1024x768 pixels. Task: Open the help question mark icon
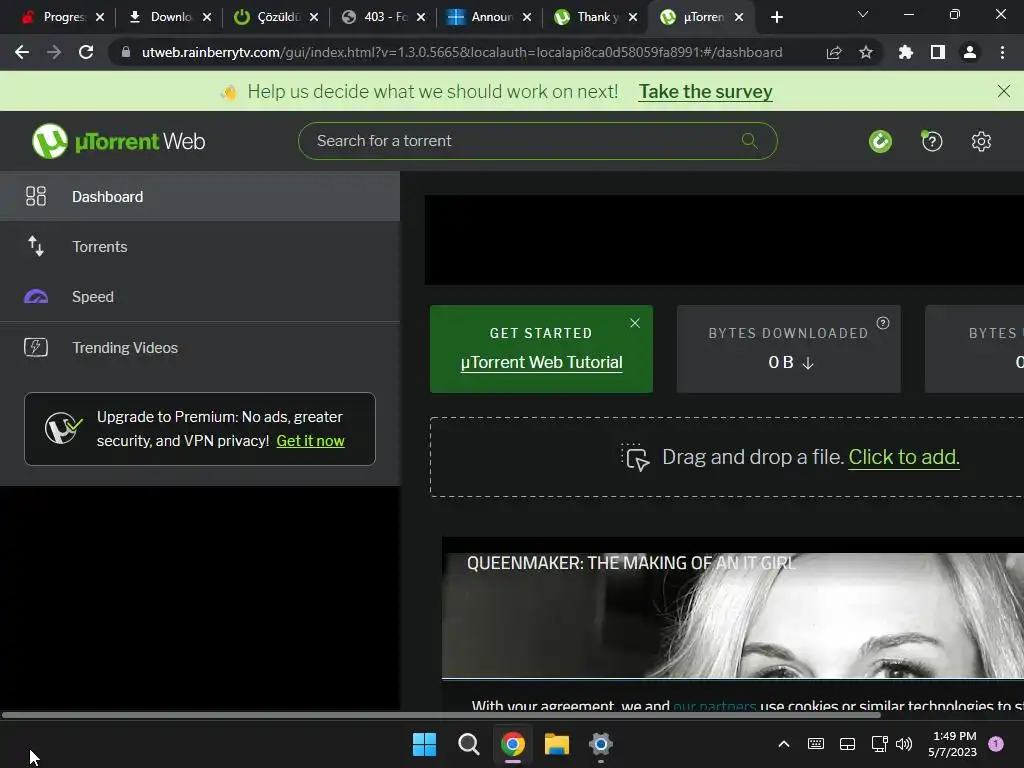932,141
